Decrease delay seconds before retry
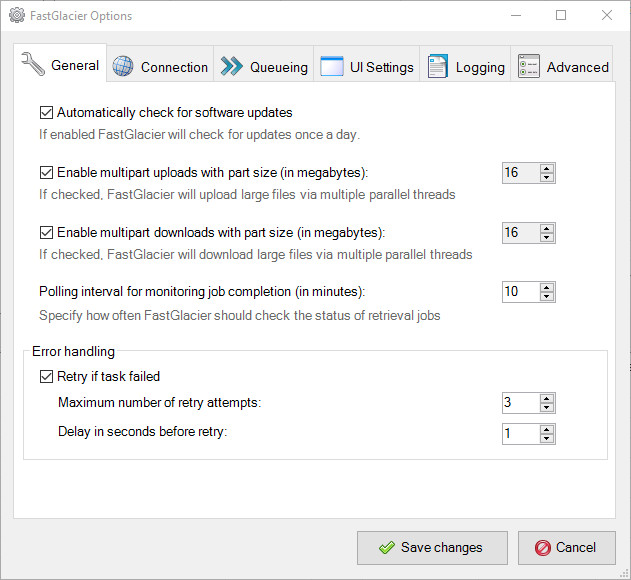The image size is (631, 580). coord(546,439)
